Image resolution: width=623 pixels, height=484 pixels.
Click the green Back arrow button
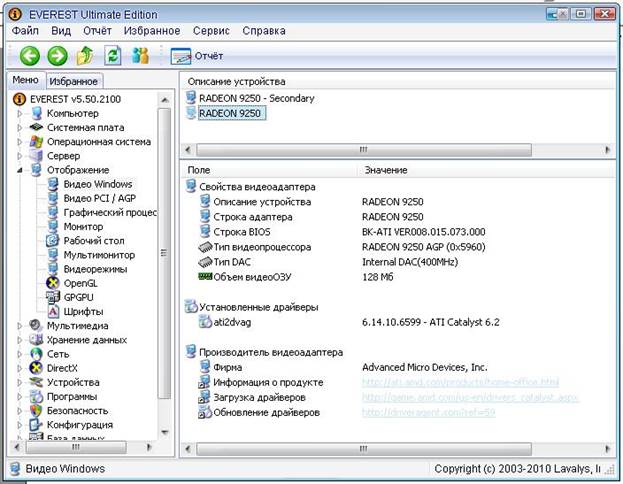pos(30,56)
